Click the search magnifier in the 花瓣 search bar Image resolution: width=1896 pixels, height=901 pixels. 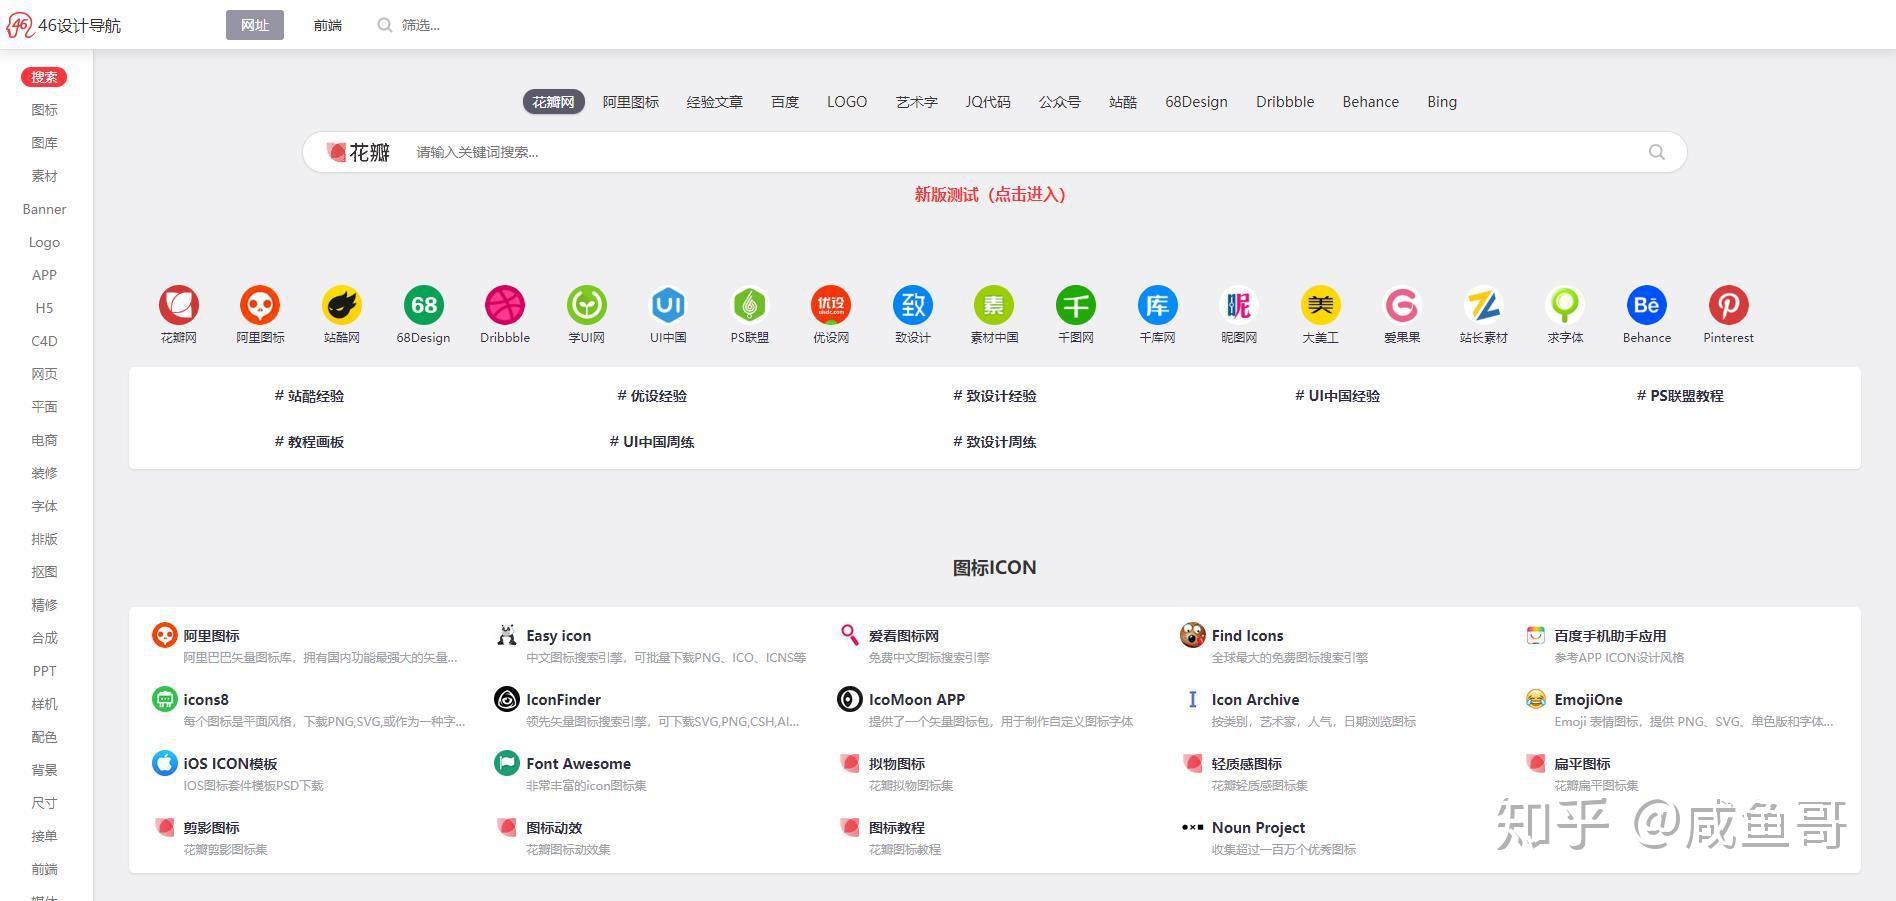pos(1657,152)
